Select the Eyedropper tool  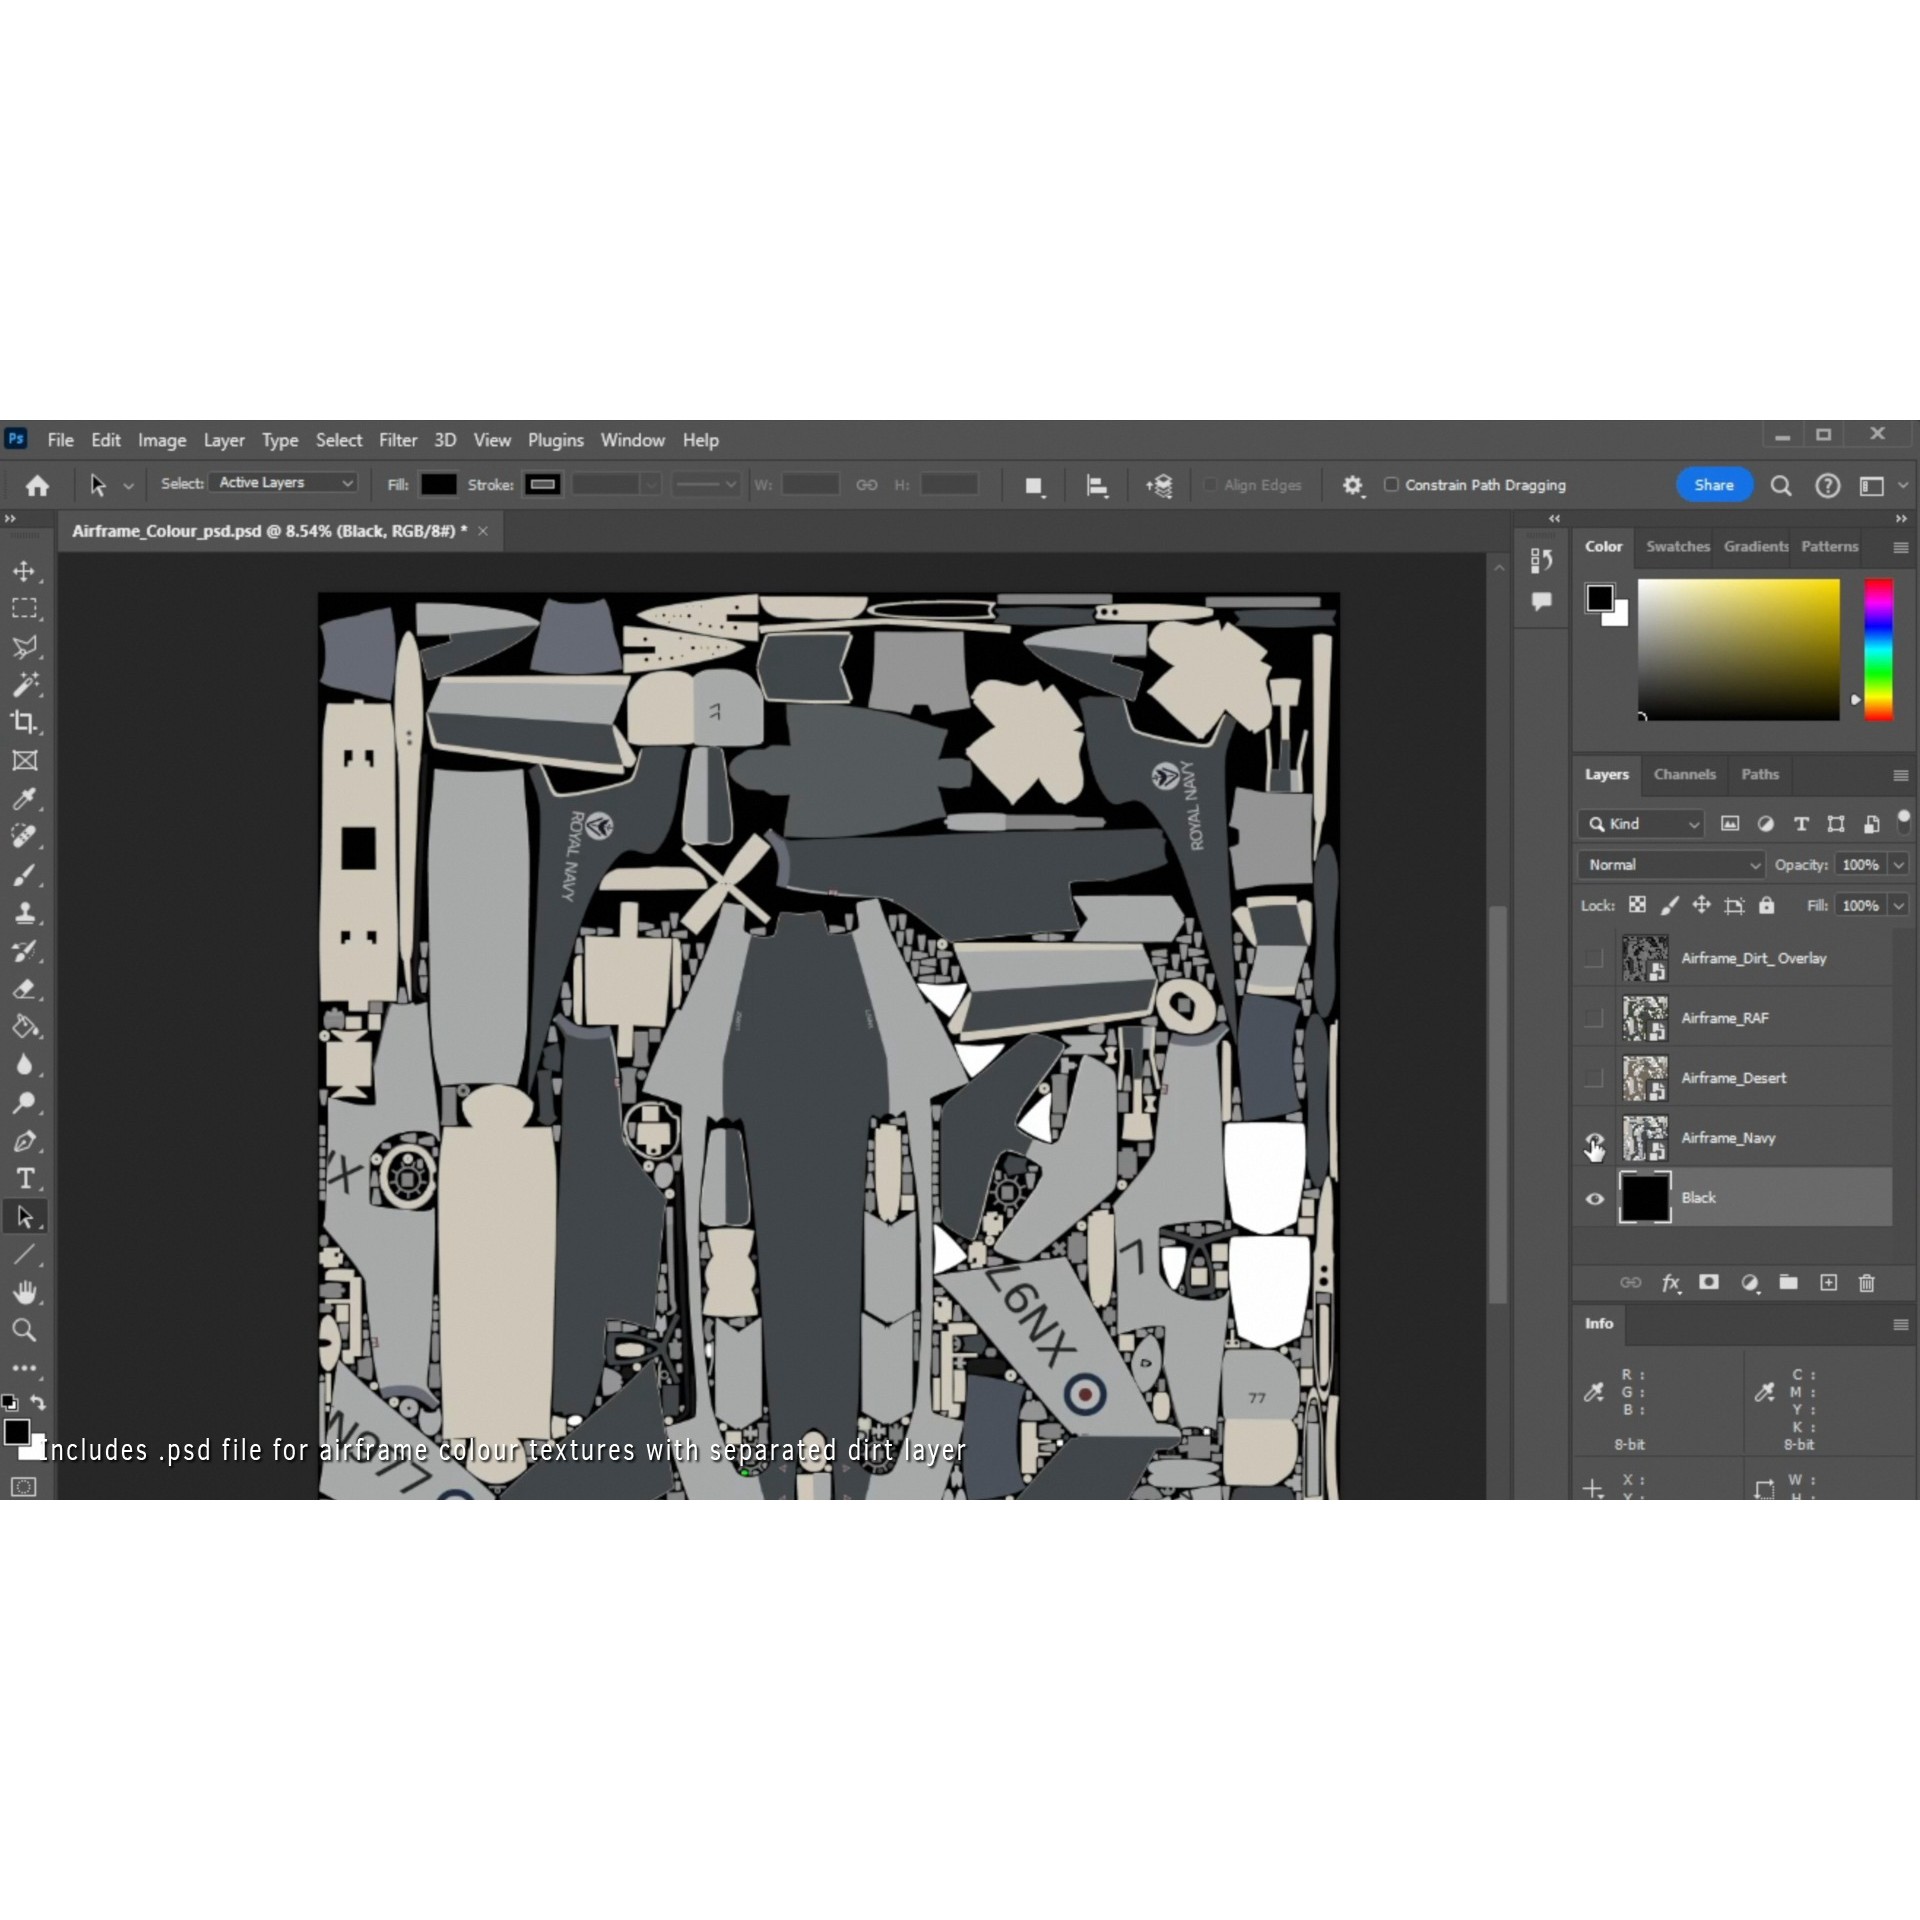[x=24, y=798]
